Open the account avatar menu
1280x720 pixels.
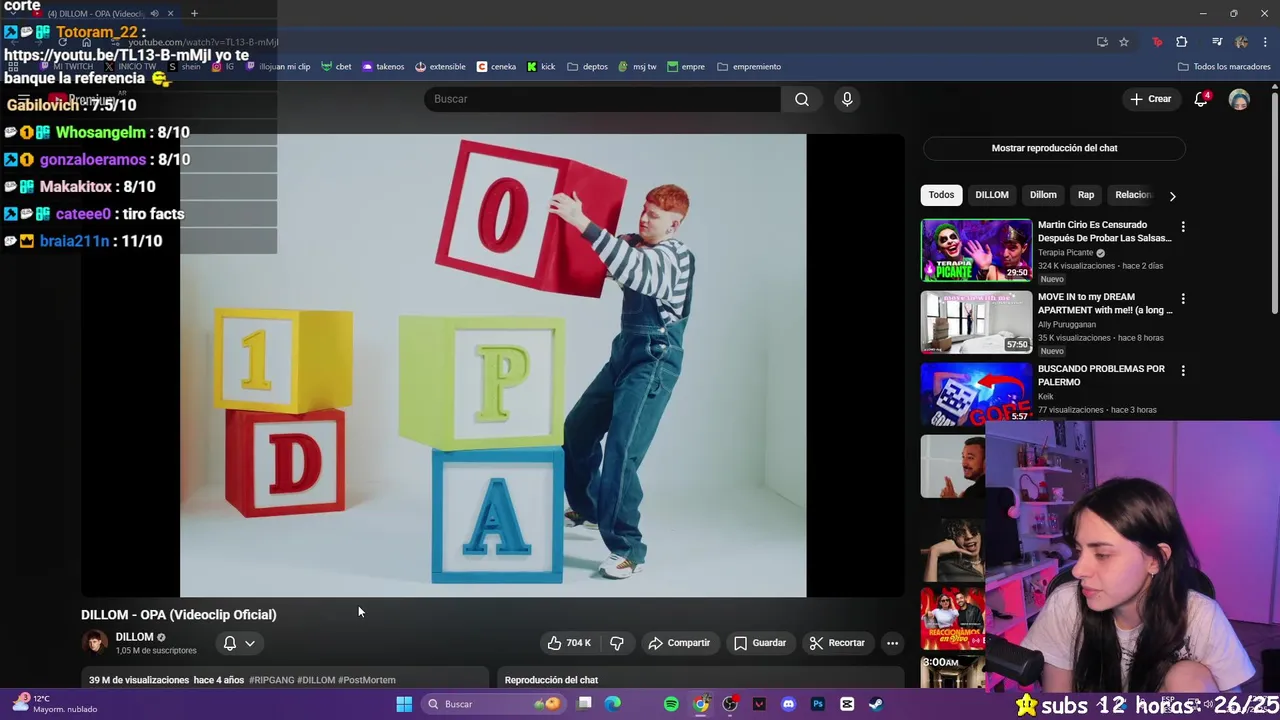[x=1239, y=99]
